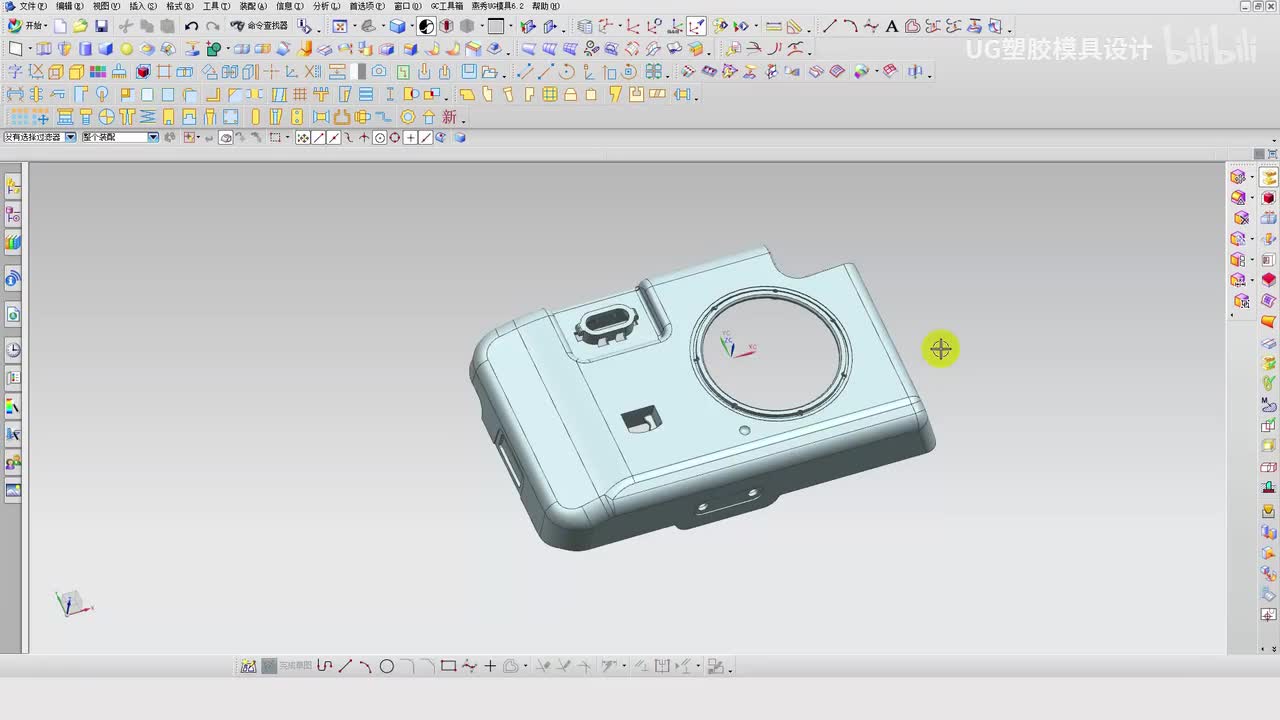Toggle Existing Point snapping
The image size is (1280, 720).
pyautogui.click(x=410, y=138)
